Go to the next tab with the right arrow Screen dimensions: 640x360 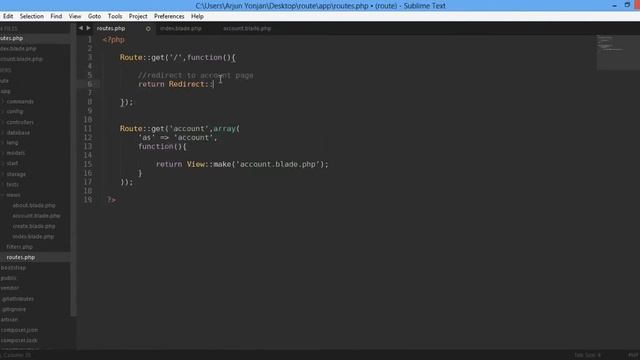88,28
